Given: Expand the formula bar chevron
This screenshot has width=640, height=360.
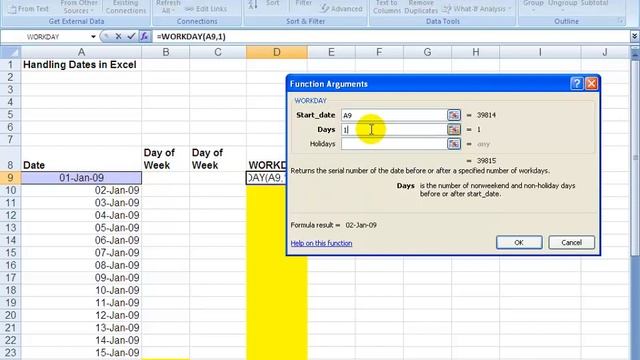Looking at the screenshot, I should tap(634, 37).
